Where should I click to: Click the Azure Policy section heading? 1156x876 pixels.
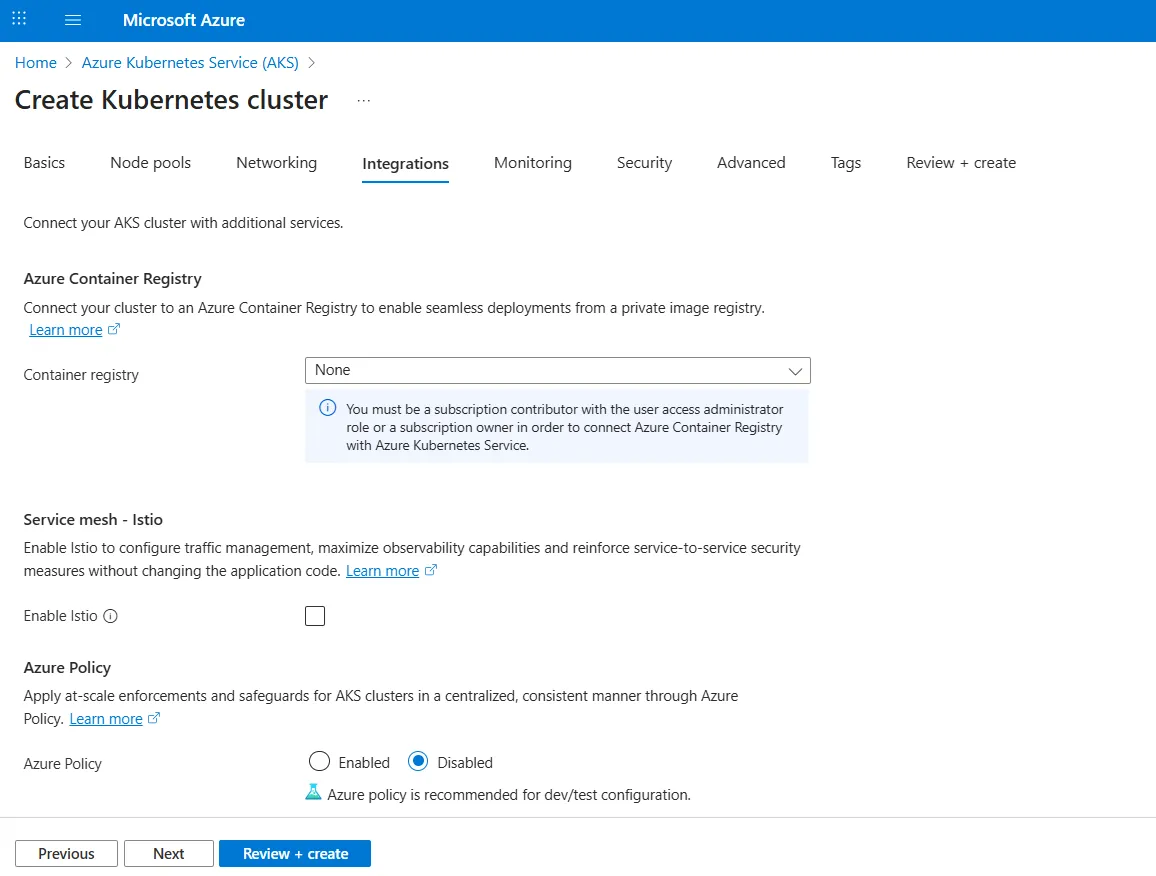[x=67, y=668]
